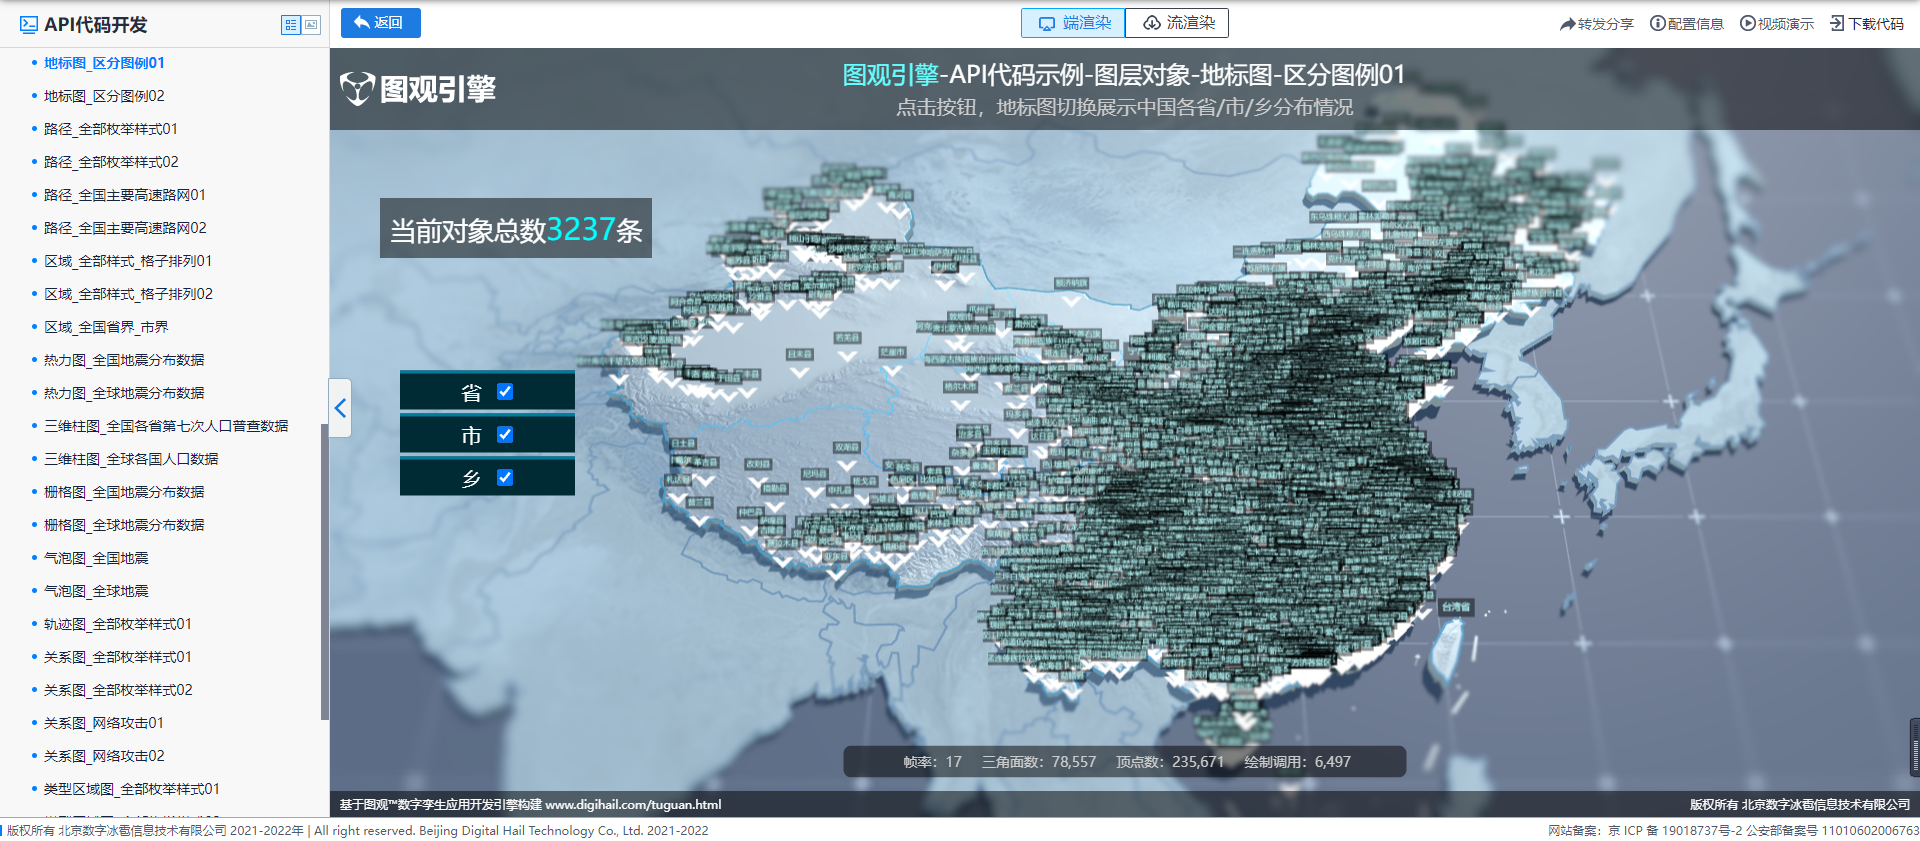The image size is (1920, 841).
Task: Open 配置信息 info
Action: tap(1686, 24)
